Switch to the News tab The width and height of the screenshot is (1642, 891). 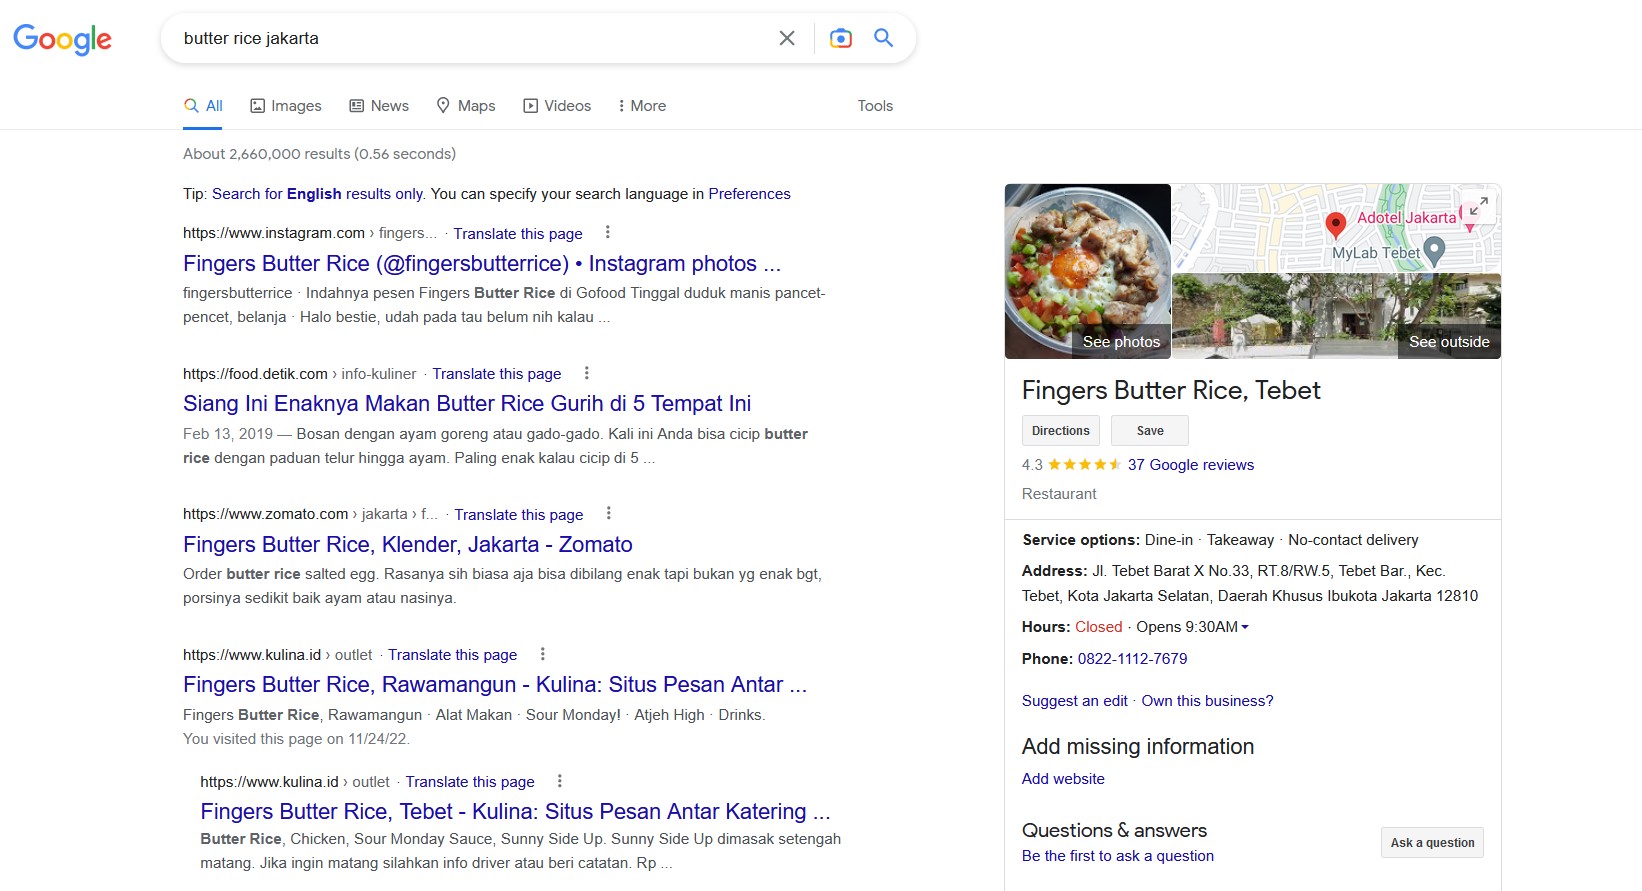[379, 106]
